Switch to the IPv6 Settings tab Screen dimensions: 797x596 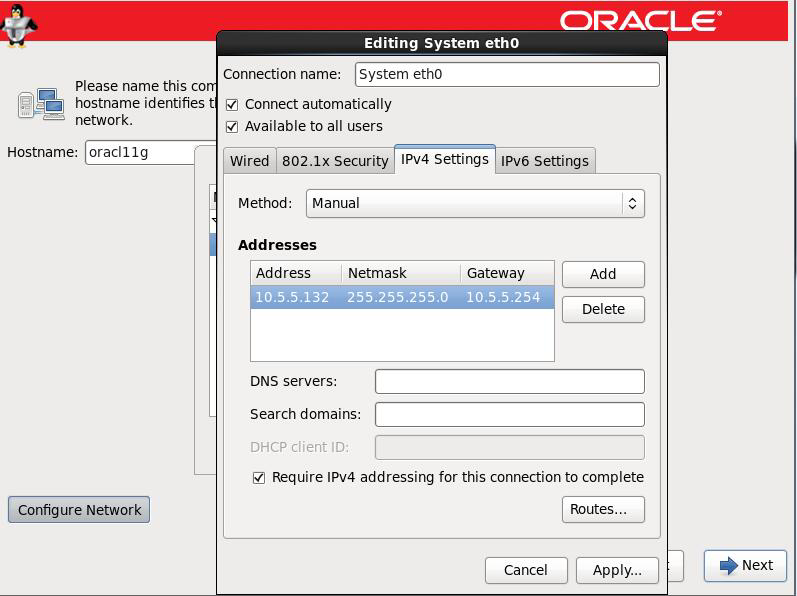coord(545,161)
